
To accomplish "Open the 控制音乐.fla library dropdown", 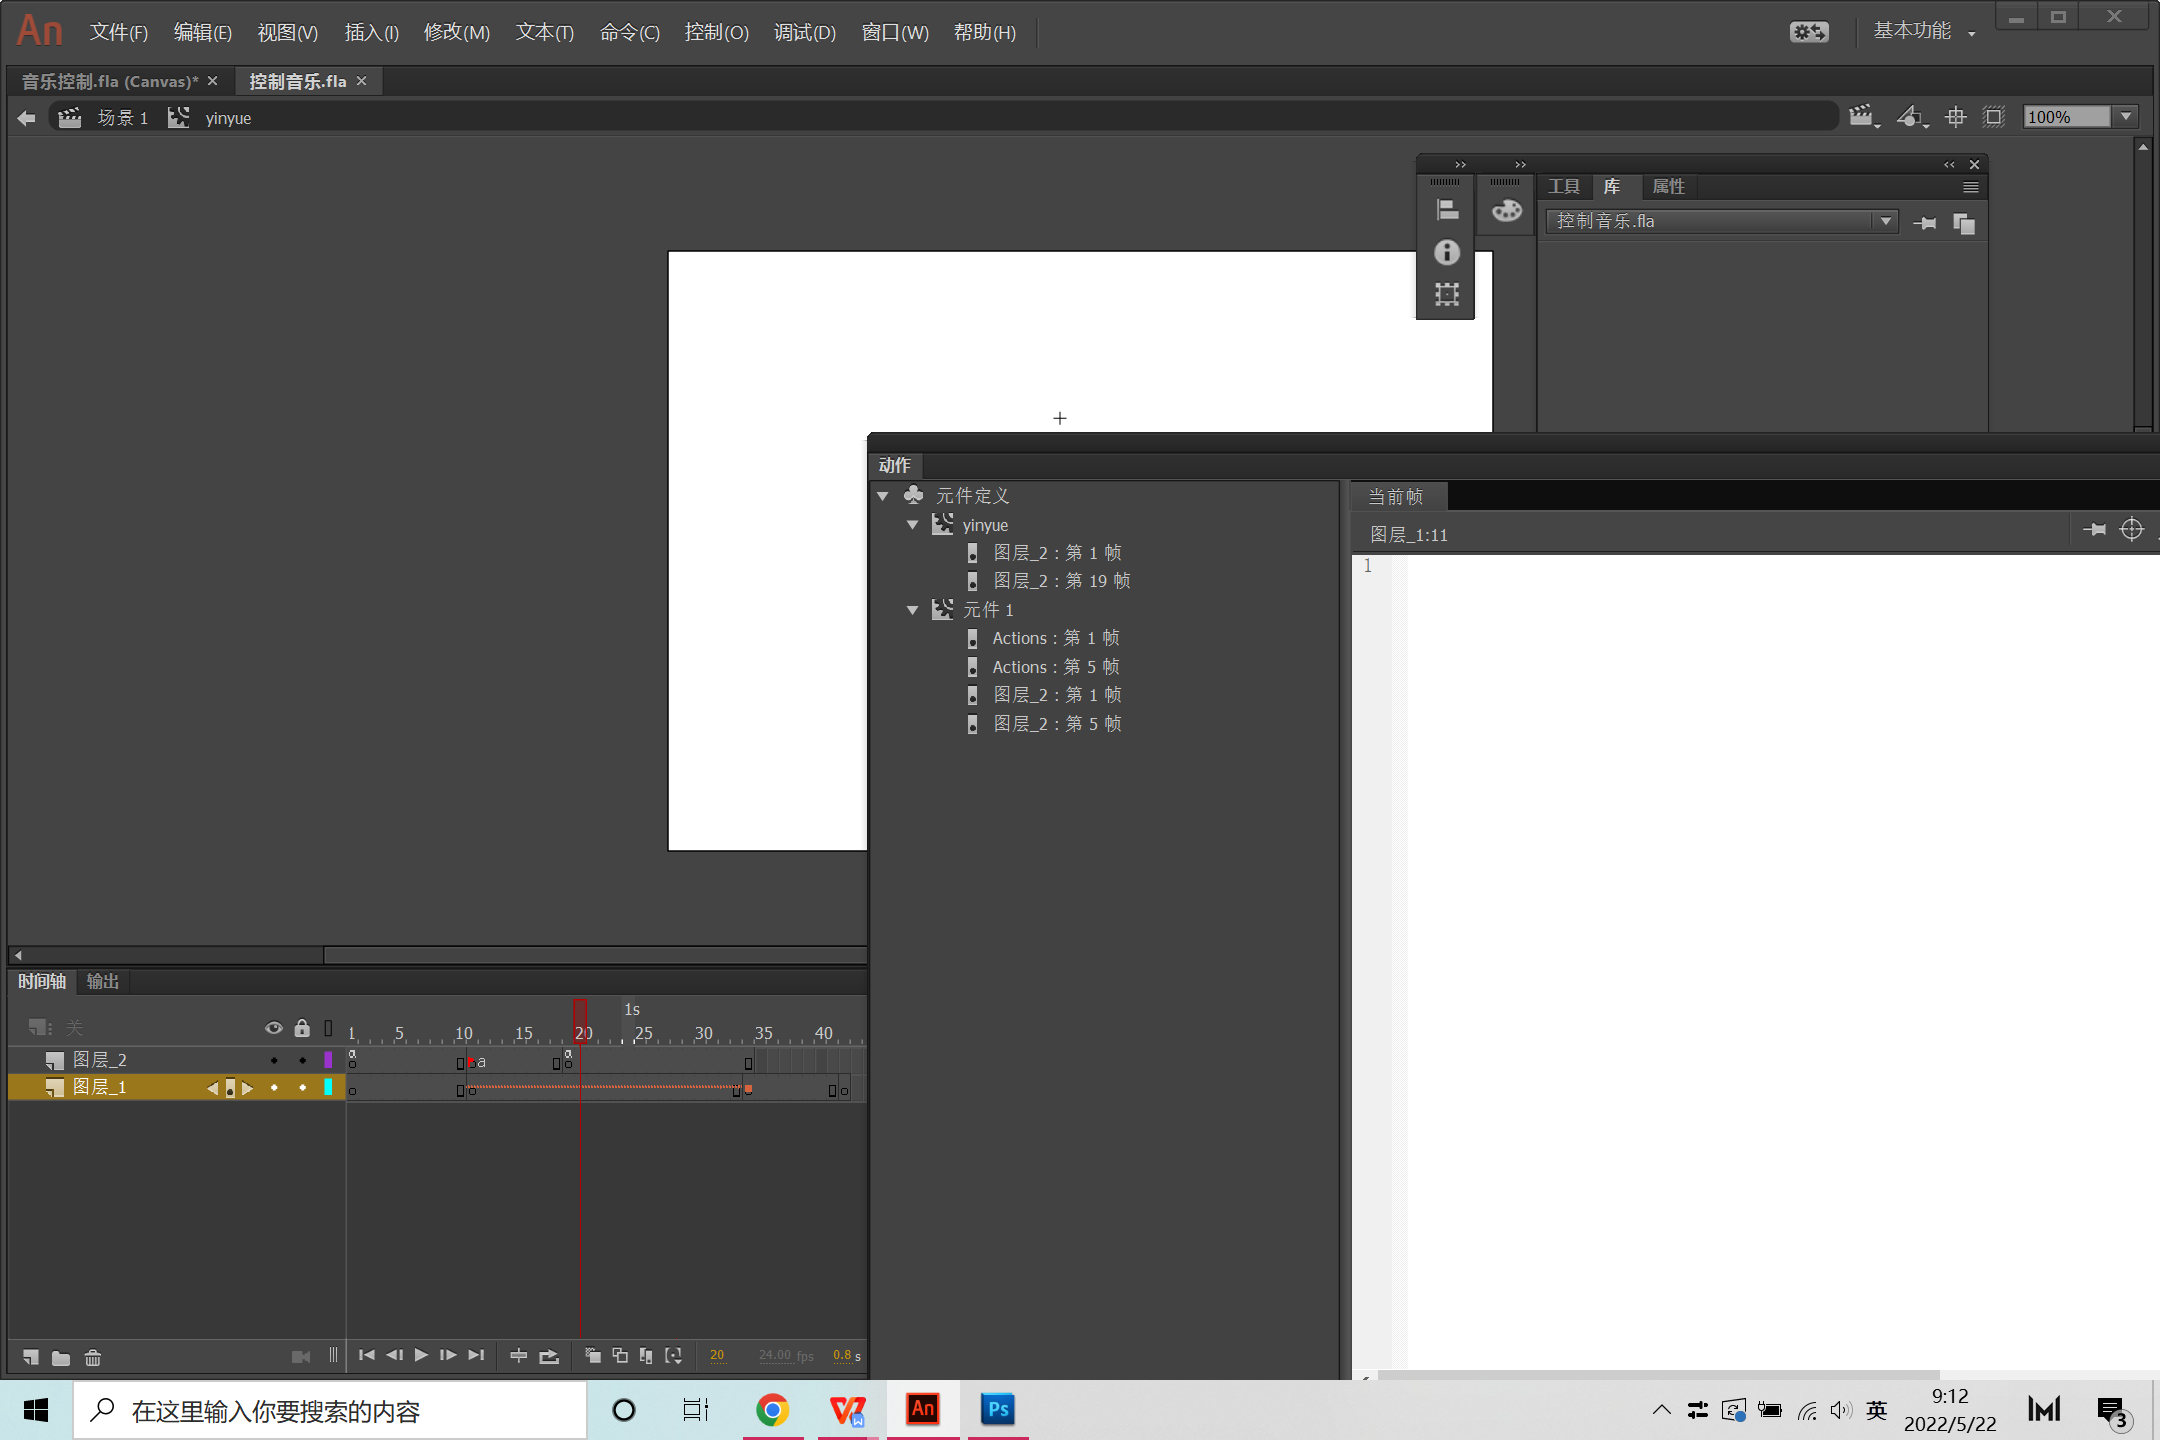I will (1885, 221).
